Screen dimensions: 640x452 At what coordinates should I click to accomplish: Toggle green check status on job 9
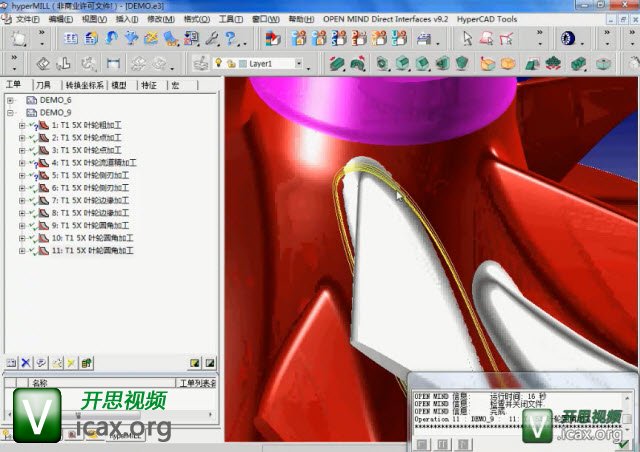33,225
